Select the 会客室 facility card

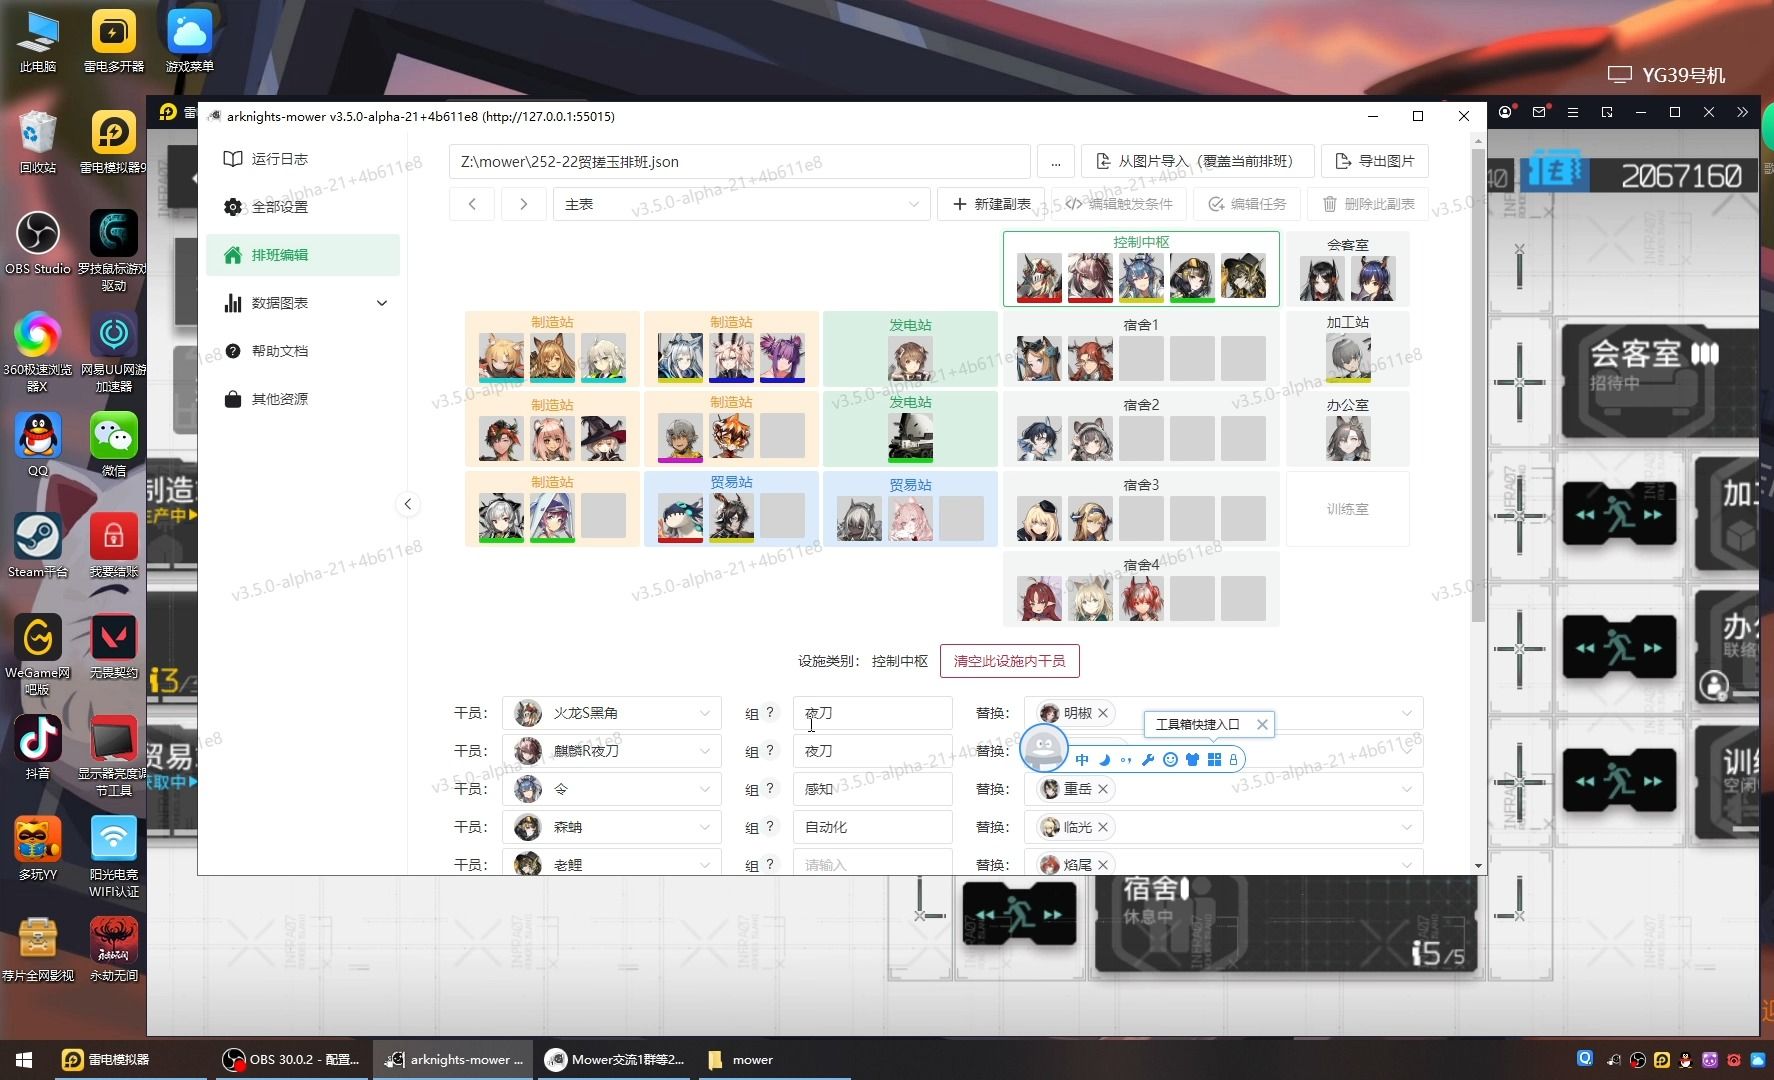click(x=1347, y=269)
